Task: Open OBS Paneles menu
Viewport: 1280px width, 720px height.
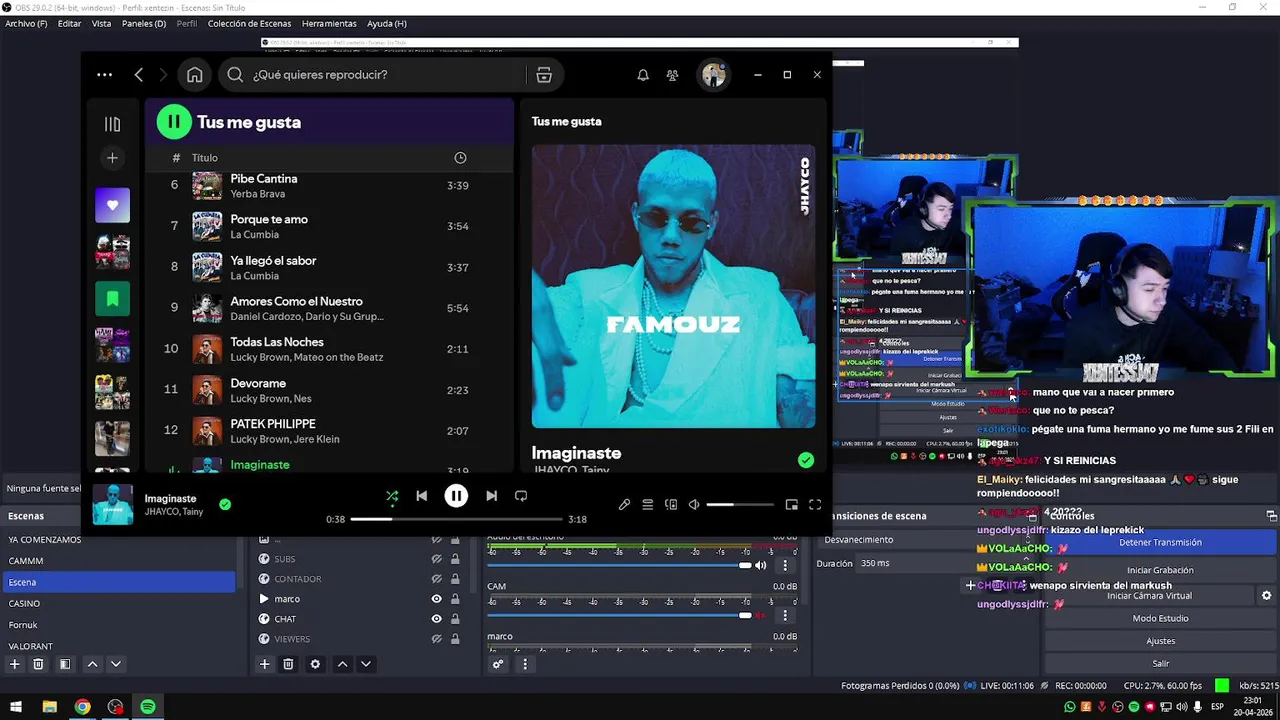Action: pos(144,23)
